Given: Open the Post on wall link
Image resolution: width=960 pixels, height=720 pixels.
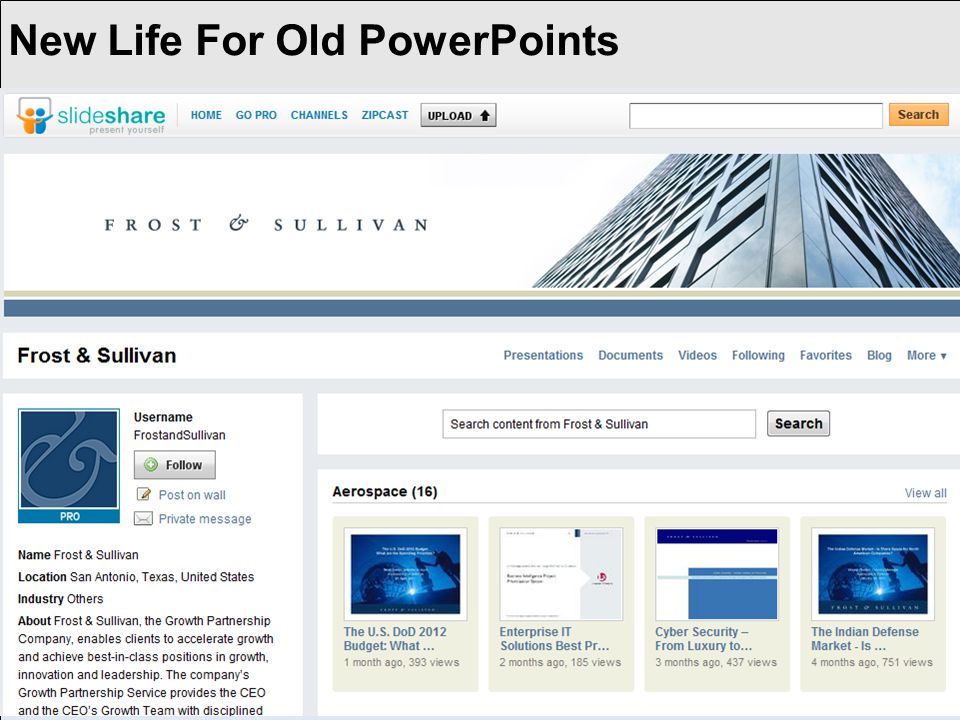Looking at the screenshot, I should point(192,495).
